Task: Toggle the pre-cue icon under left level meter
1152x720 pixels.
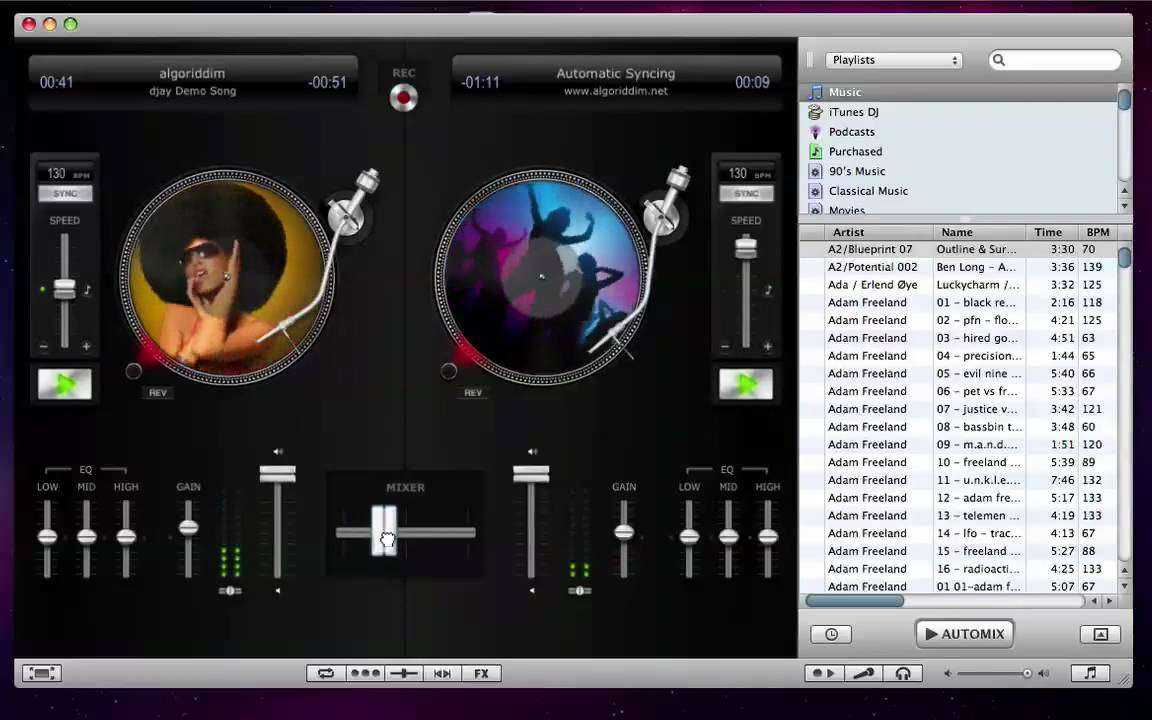Action: point(230,591)
